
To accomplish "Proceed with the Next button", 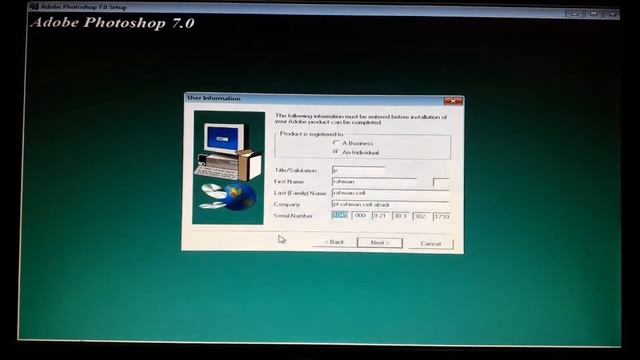I will click(x=380, y=243).
